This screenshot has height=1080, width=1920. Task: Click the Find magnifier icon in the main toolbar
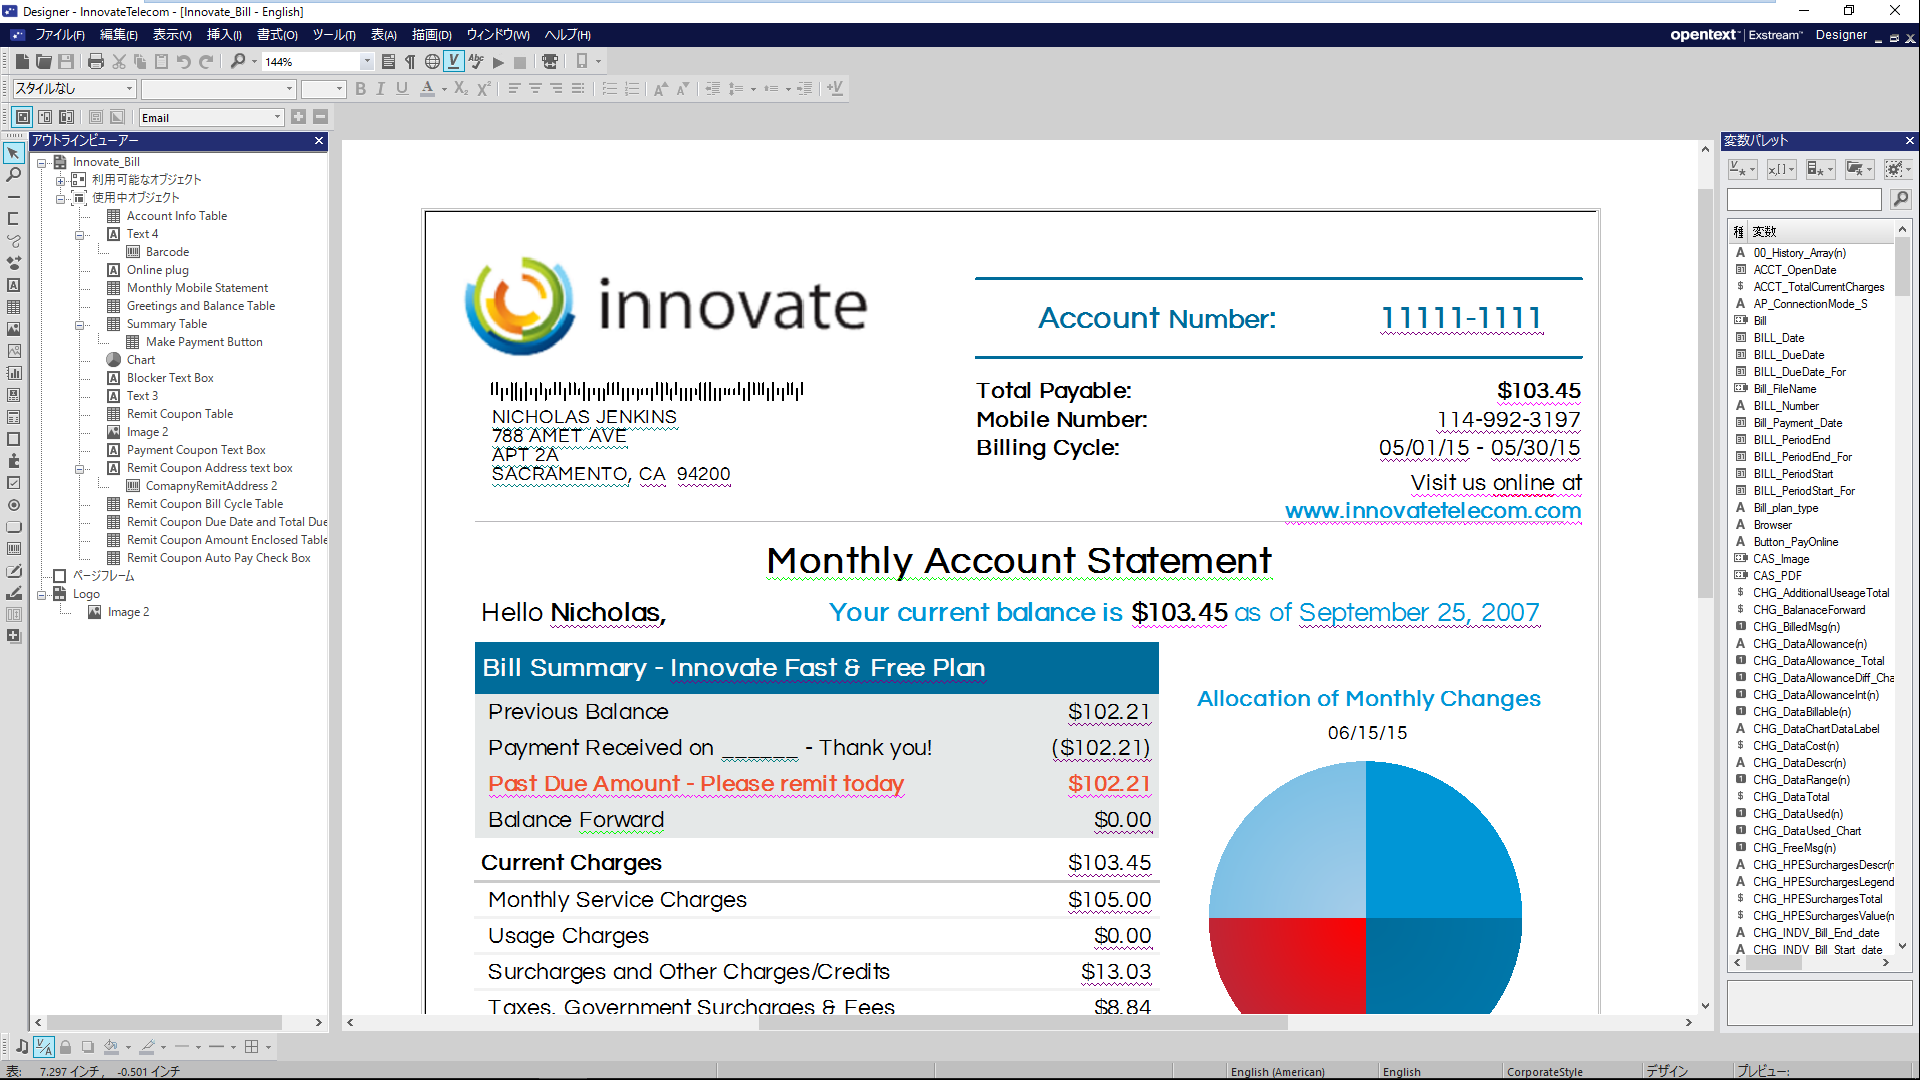(x=237, y=62)
